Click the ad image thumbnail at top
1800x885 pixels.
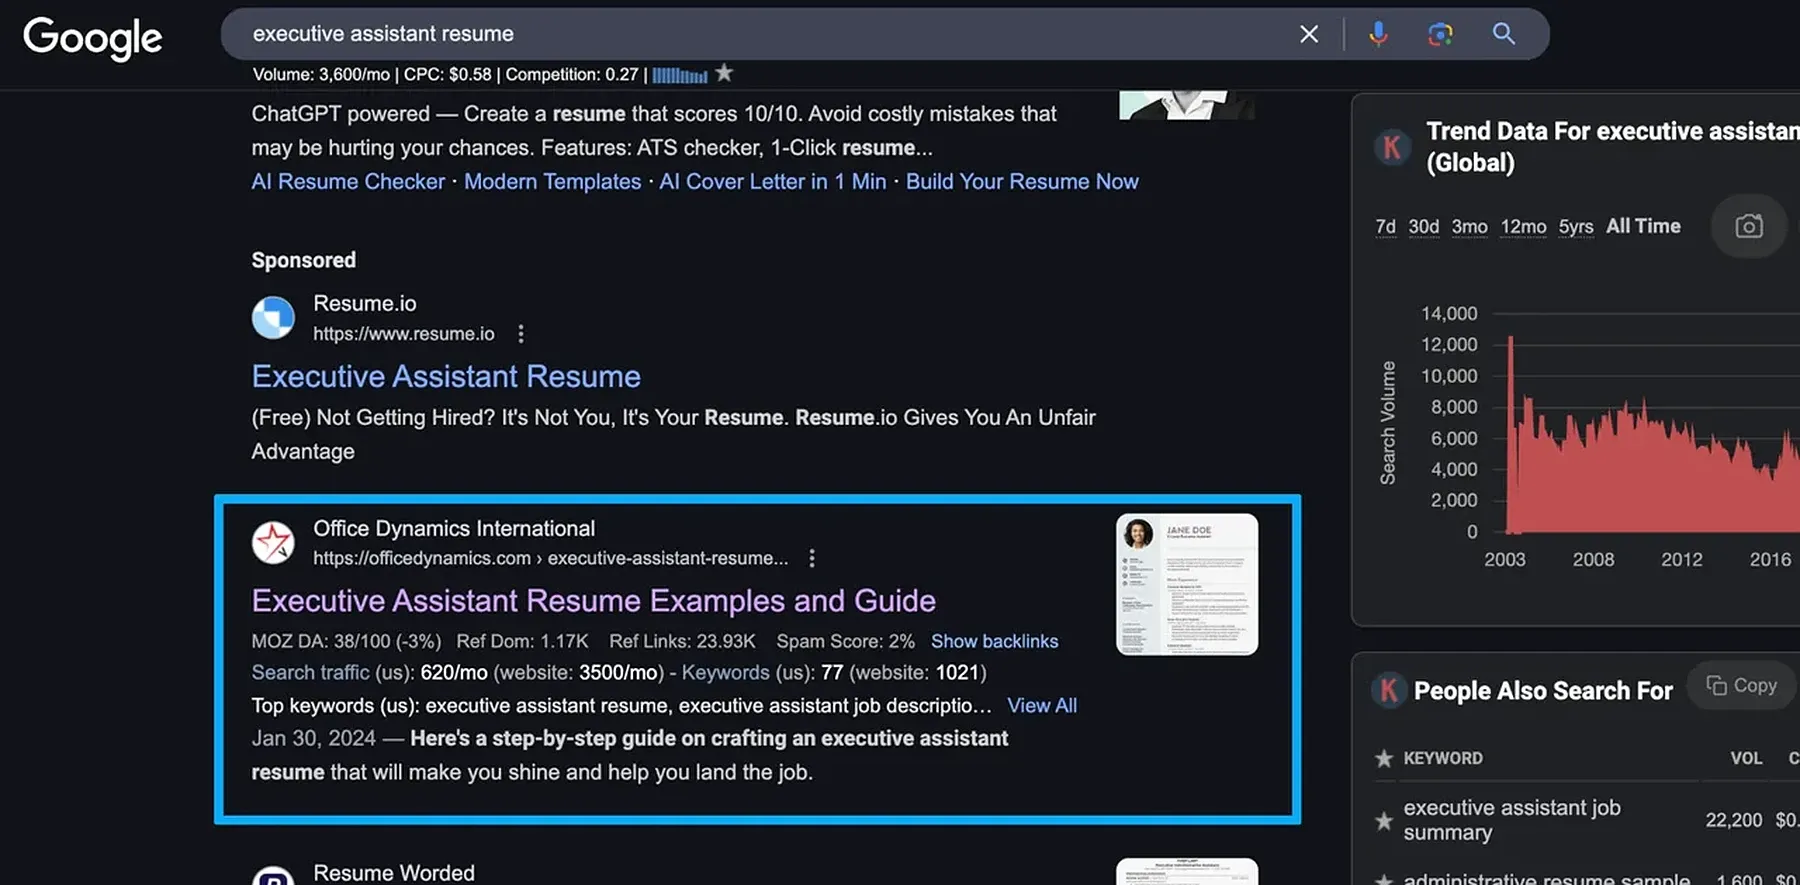pos(1186,105)
